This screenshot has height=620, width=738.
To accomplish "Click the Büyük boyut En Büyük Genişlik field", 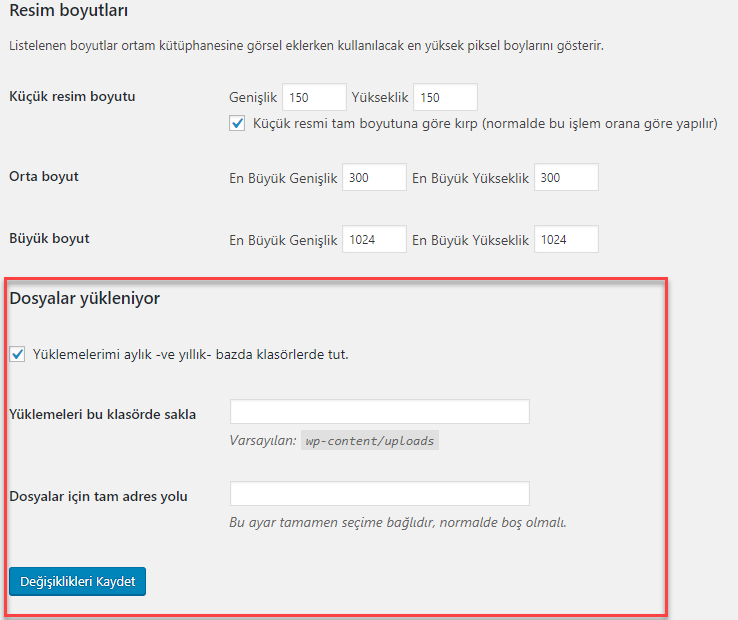I will coord(374,239).
